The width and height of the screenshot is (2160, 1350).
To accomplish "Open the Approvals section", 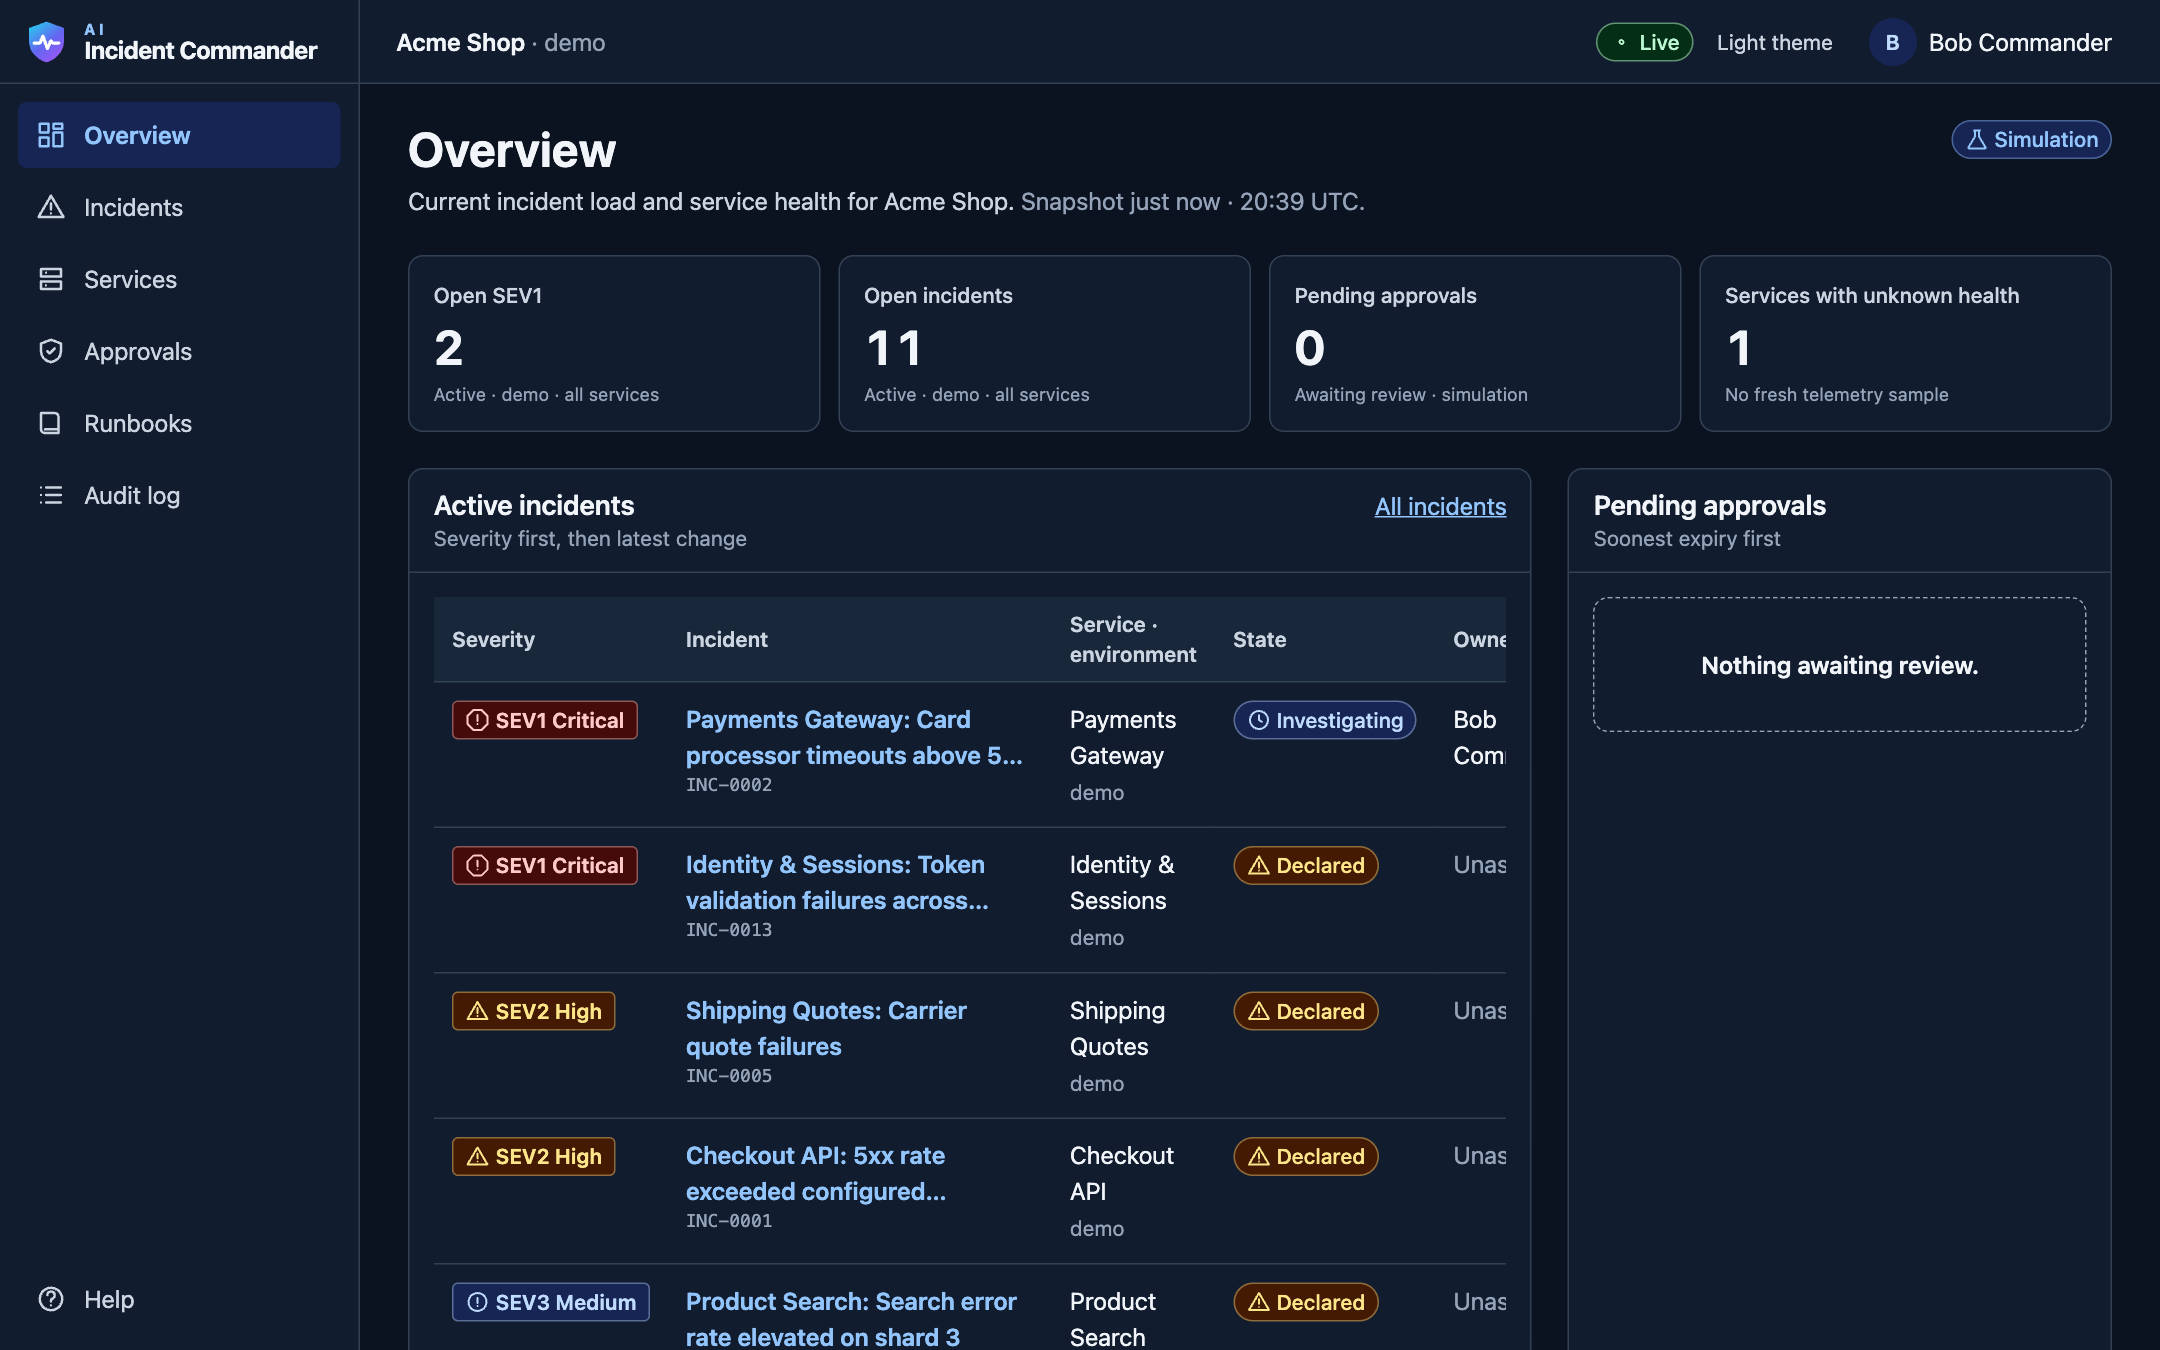I will (x=179, y=351).
